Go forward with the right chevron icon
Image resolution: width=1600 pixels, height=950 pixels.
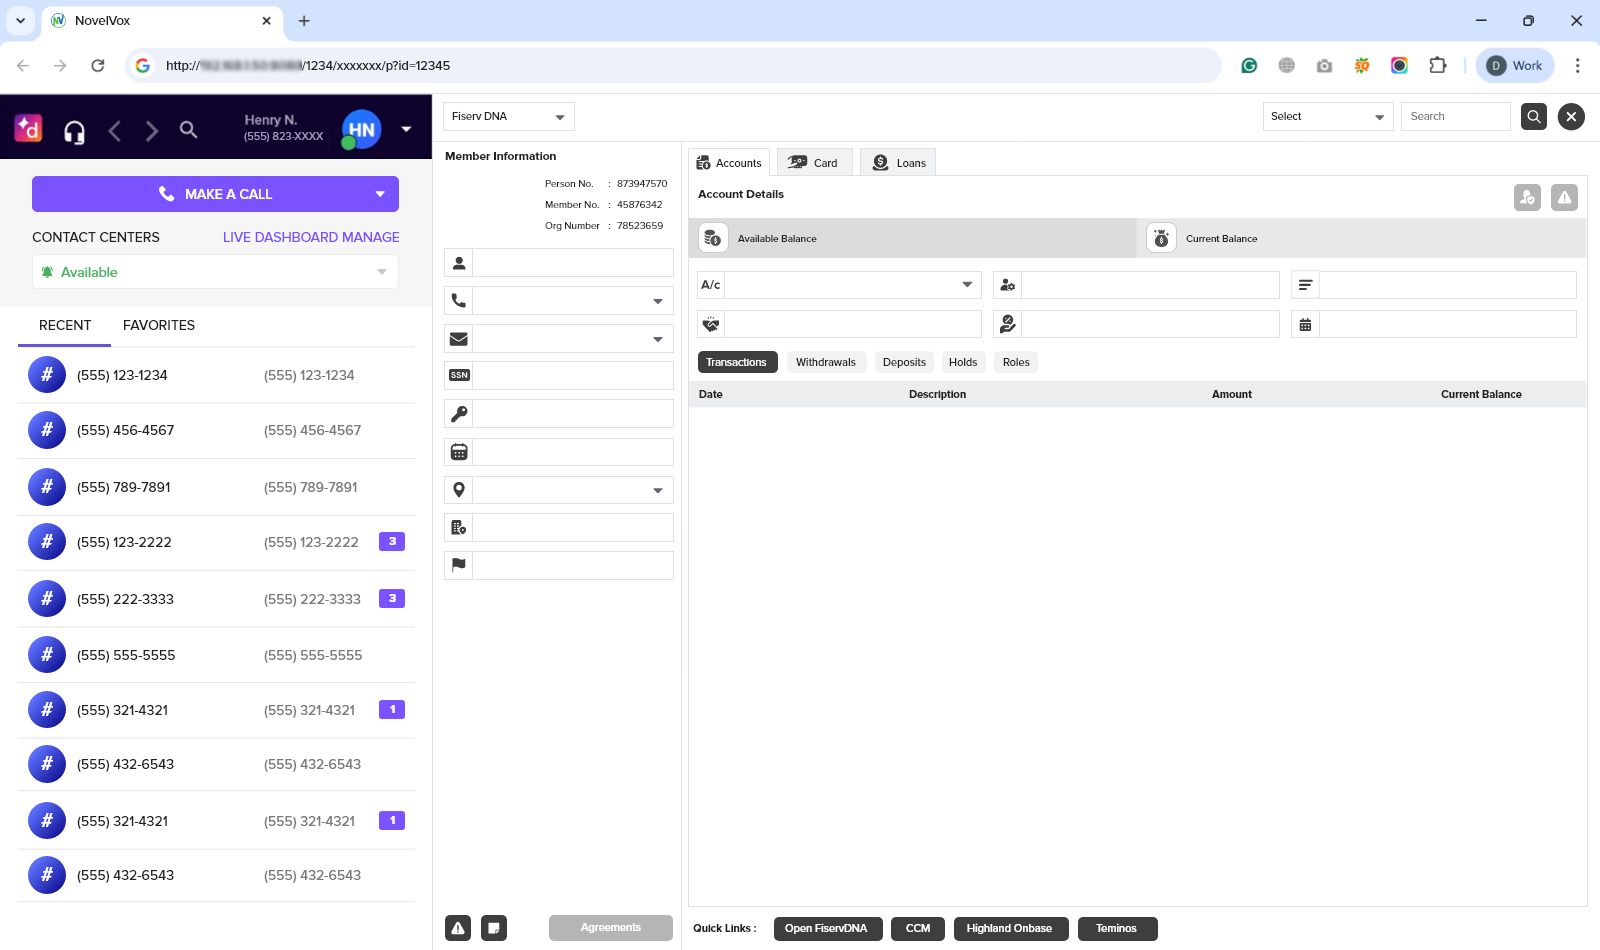coord(152,131)
